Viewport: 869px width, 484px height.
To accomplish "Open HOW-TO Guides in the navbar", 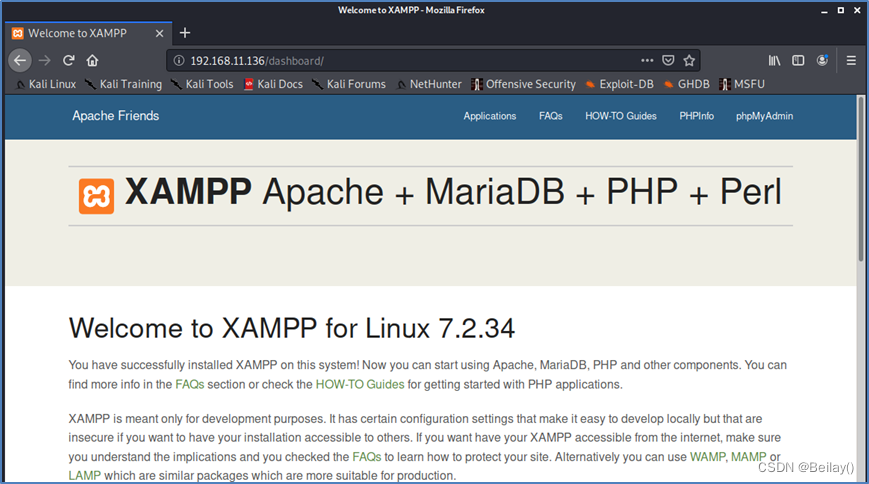I will 621,116.
